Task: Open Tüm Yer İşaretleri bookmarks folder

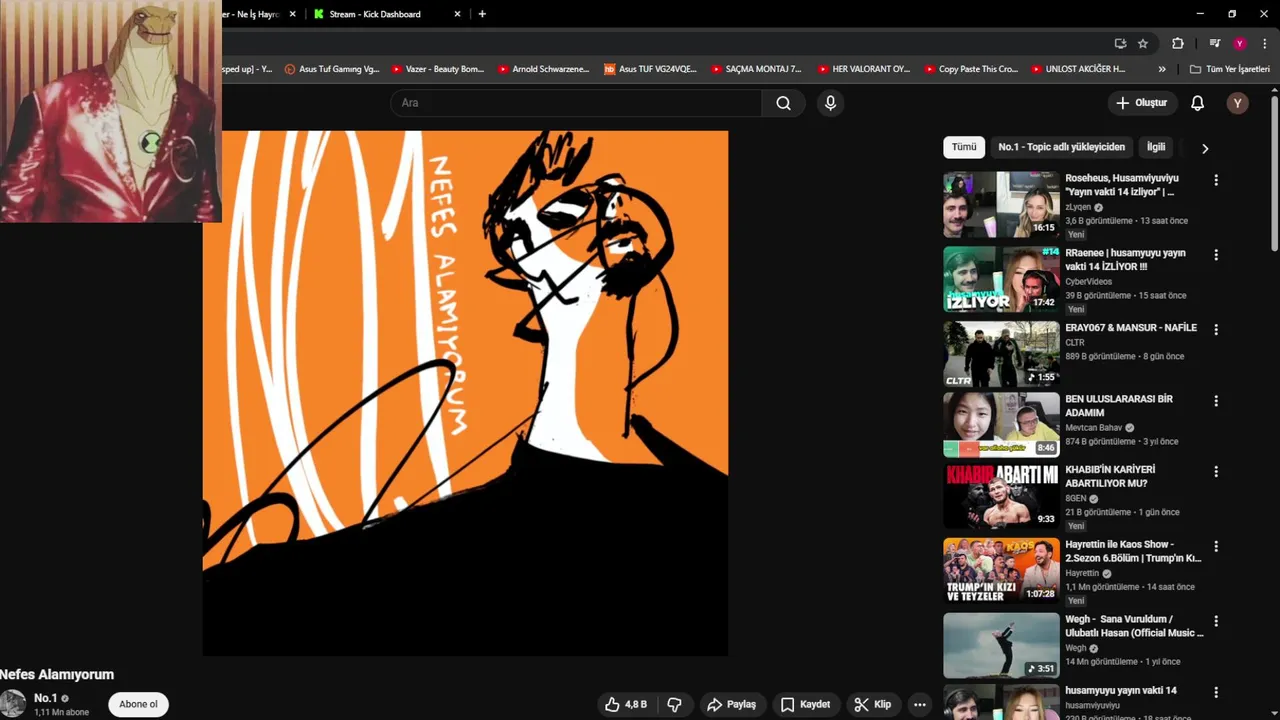Action: tap(1230, 69)
